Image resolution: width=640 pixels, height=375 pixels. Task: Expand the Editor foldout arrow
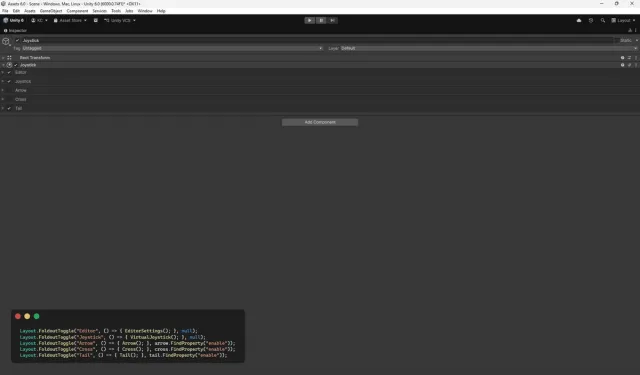(3, 73)
